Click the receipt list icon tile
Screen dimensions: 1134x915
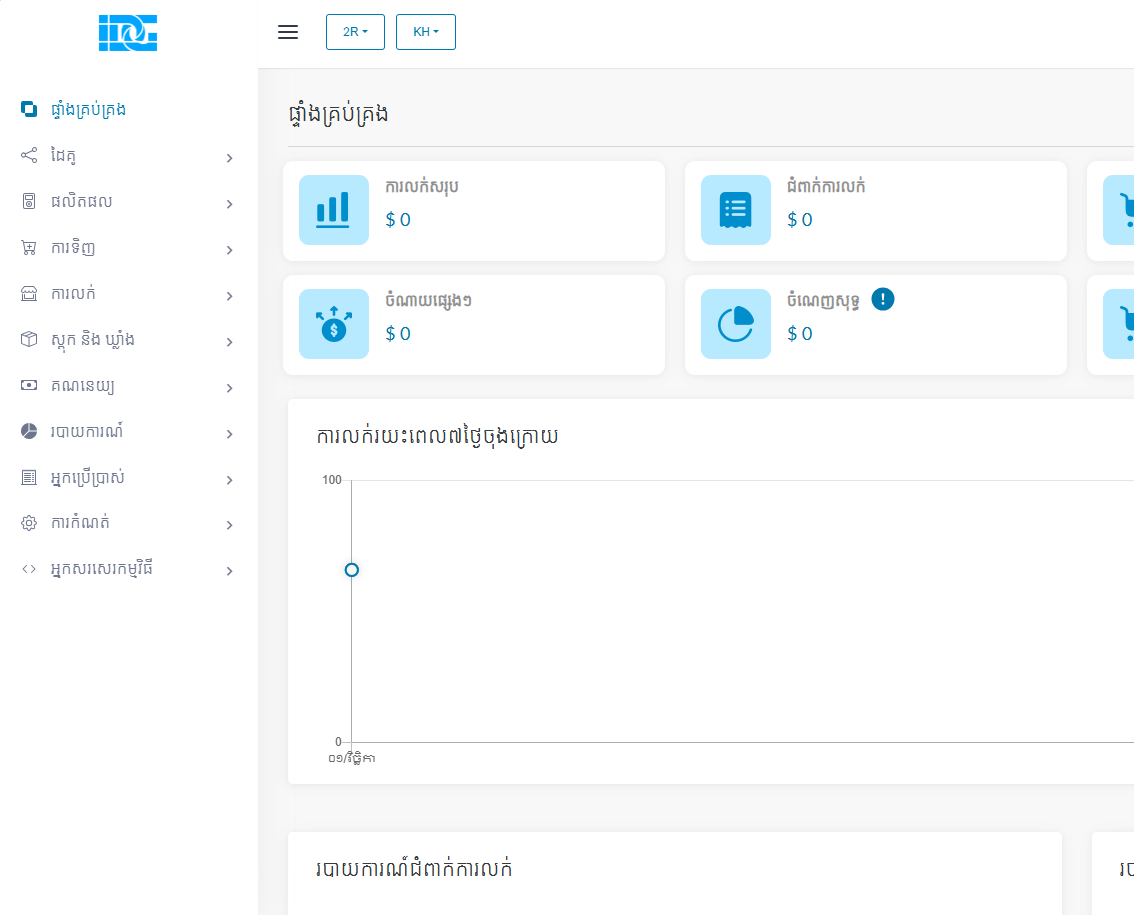pos(736,210)
